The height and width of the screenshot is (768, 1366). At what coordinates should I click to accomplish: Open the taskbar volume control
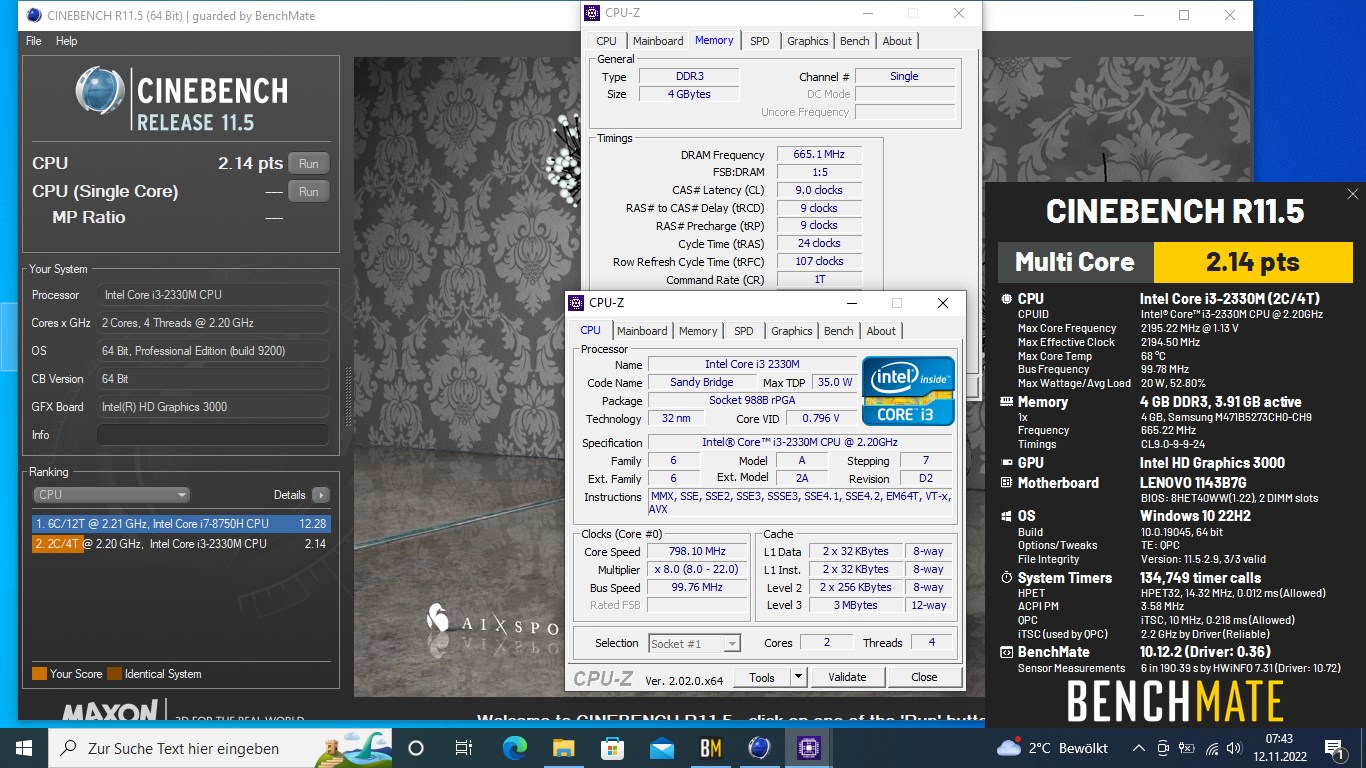click(1235, 748)
